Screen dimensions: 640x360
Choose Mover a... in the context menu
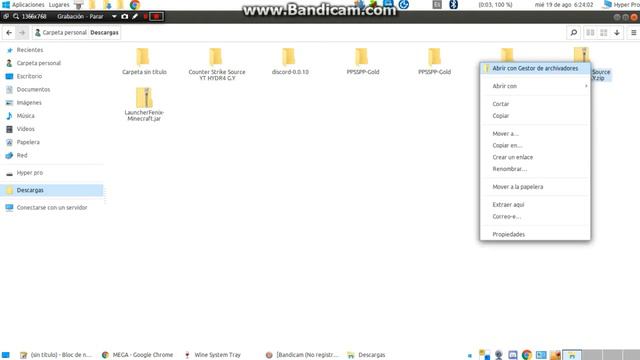[x=535, y=134]
